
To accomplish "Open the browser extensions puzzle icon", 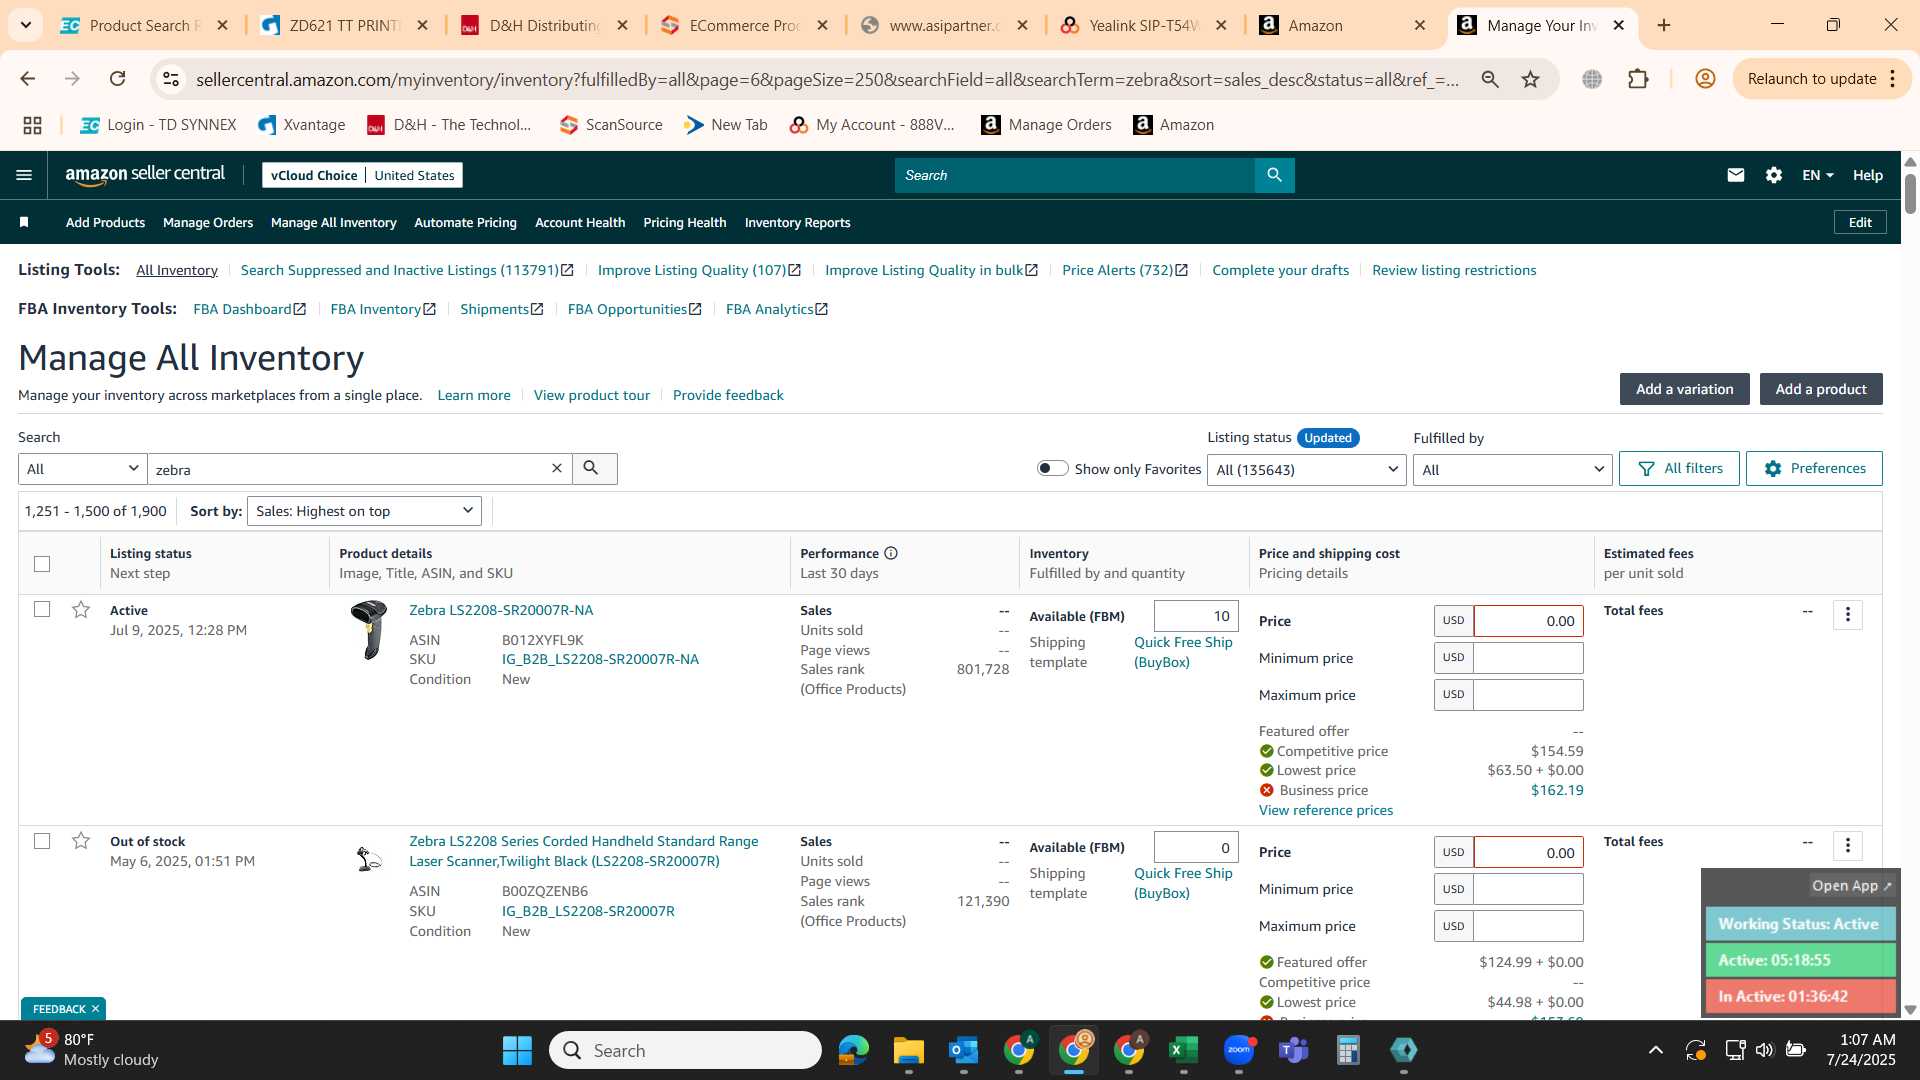I will coord(1638,79).
